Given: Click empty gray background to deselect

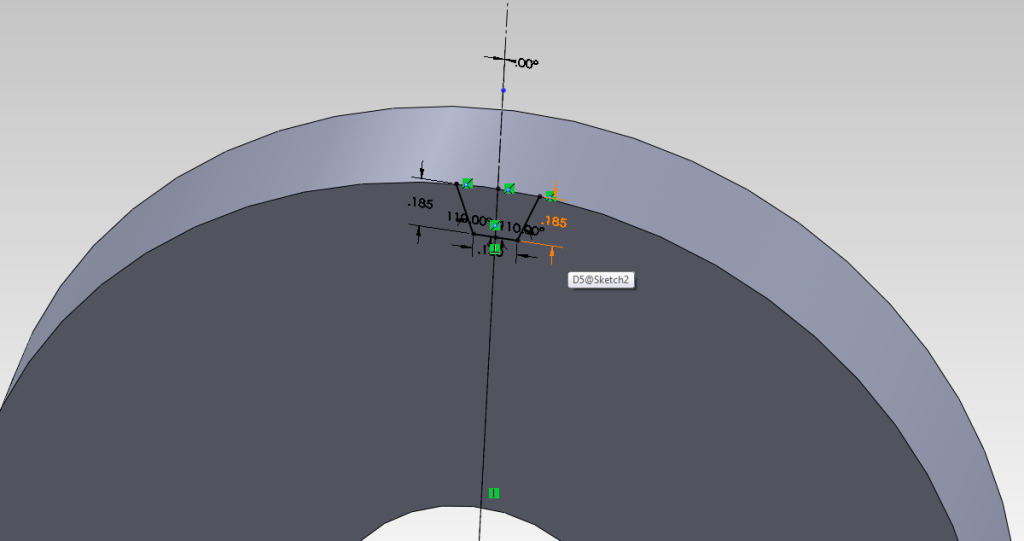Looking at the screenshot, I should pos(150,60).
